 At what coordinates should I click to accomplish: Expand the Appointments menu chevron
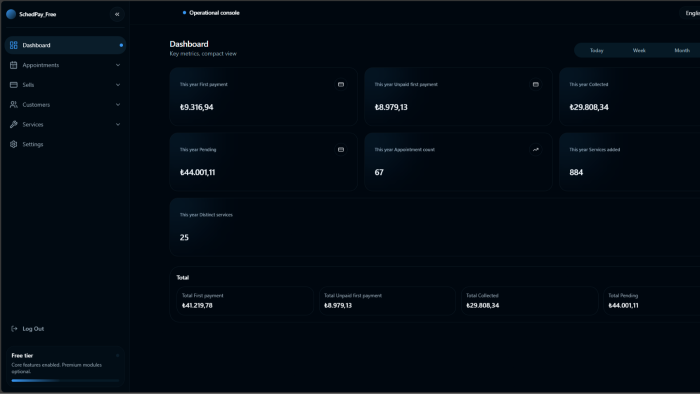pos(118,65)
